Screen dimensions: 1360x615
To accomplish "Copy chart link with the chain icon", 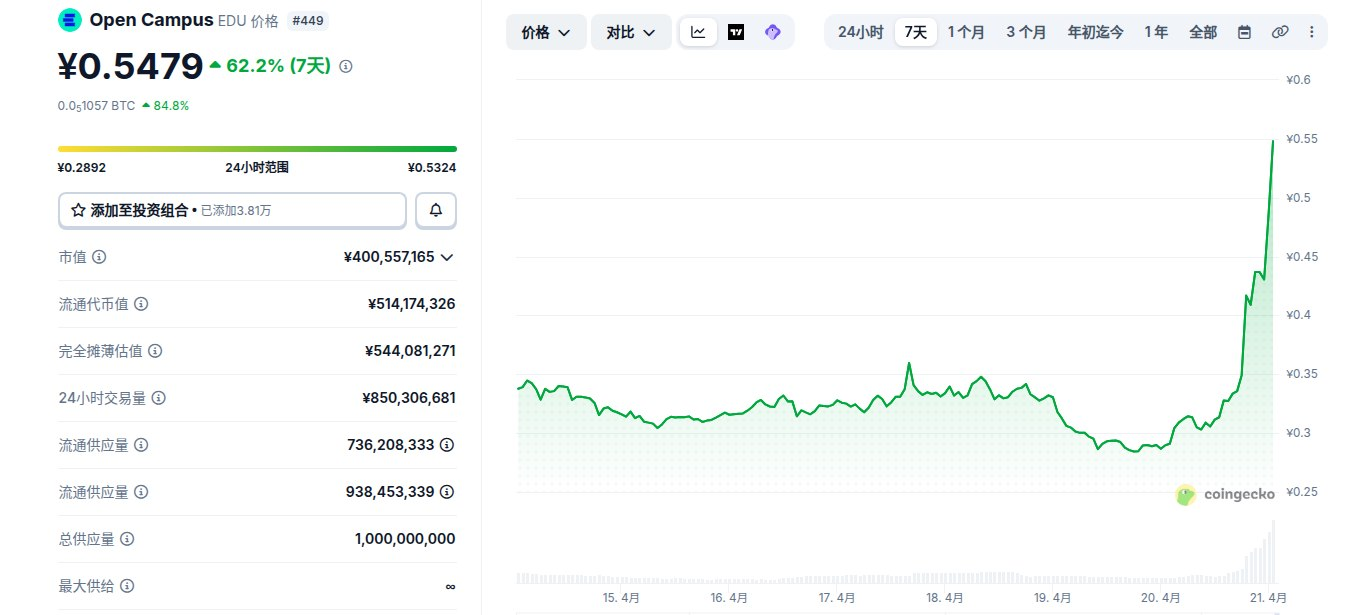I will pos(1280,32).
